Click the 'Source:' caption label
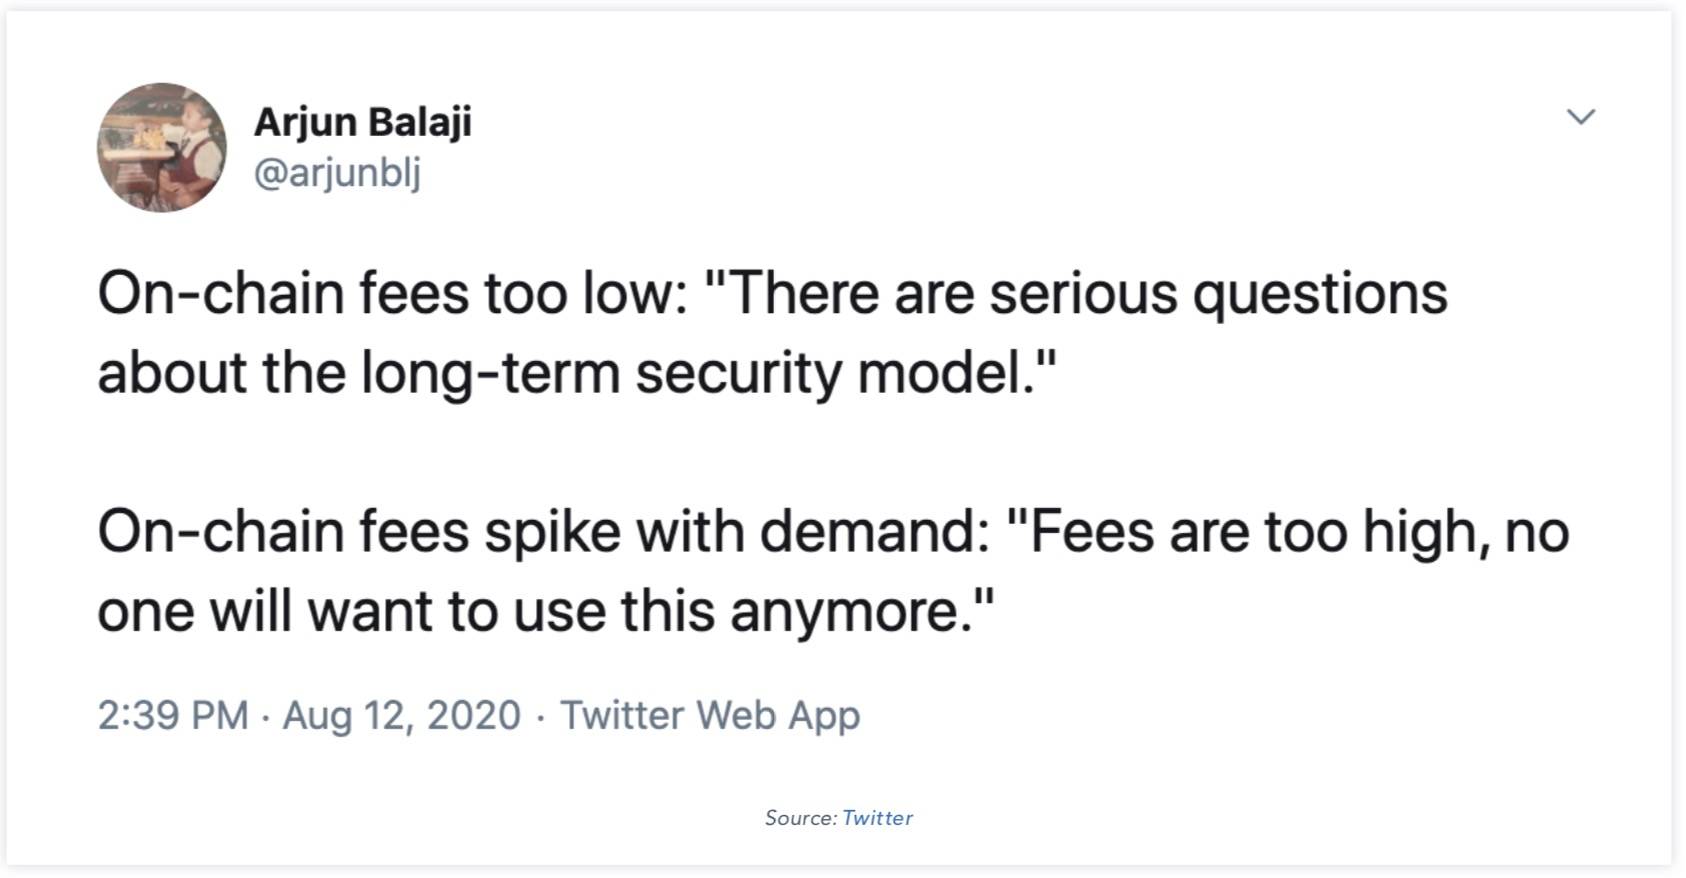 [801, 818]
